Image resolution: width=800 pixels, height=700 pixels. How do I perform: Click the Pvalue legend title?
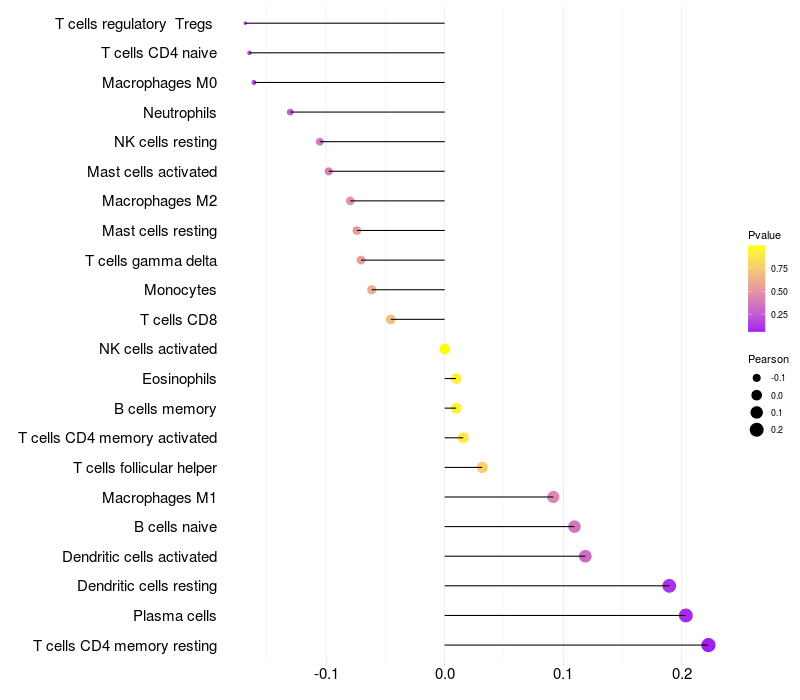tap(764, 235)
